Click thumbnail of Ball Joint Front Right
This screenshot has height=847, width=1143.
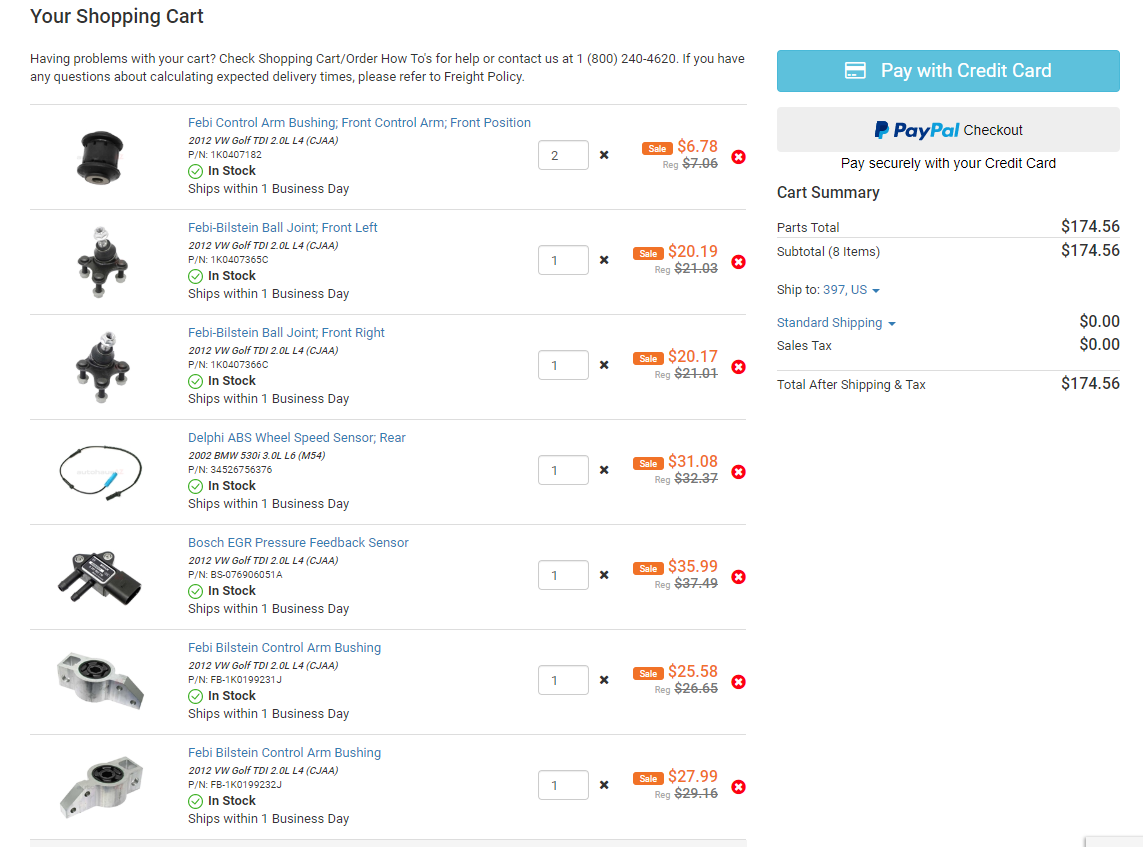pos(101,367)
